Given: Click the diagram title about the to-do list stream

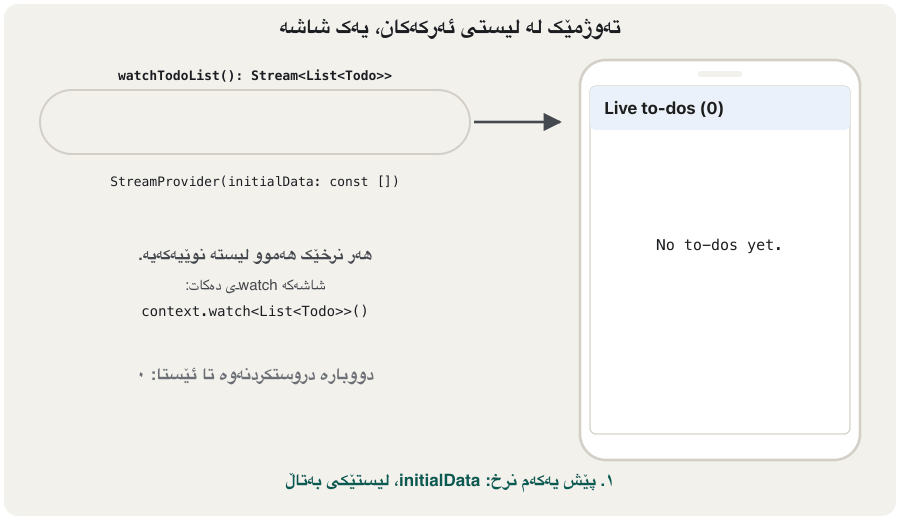Looking at the screenshot, I should tap(450, 27).
